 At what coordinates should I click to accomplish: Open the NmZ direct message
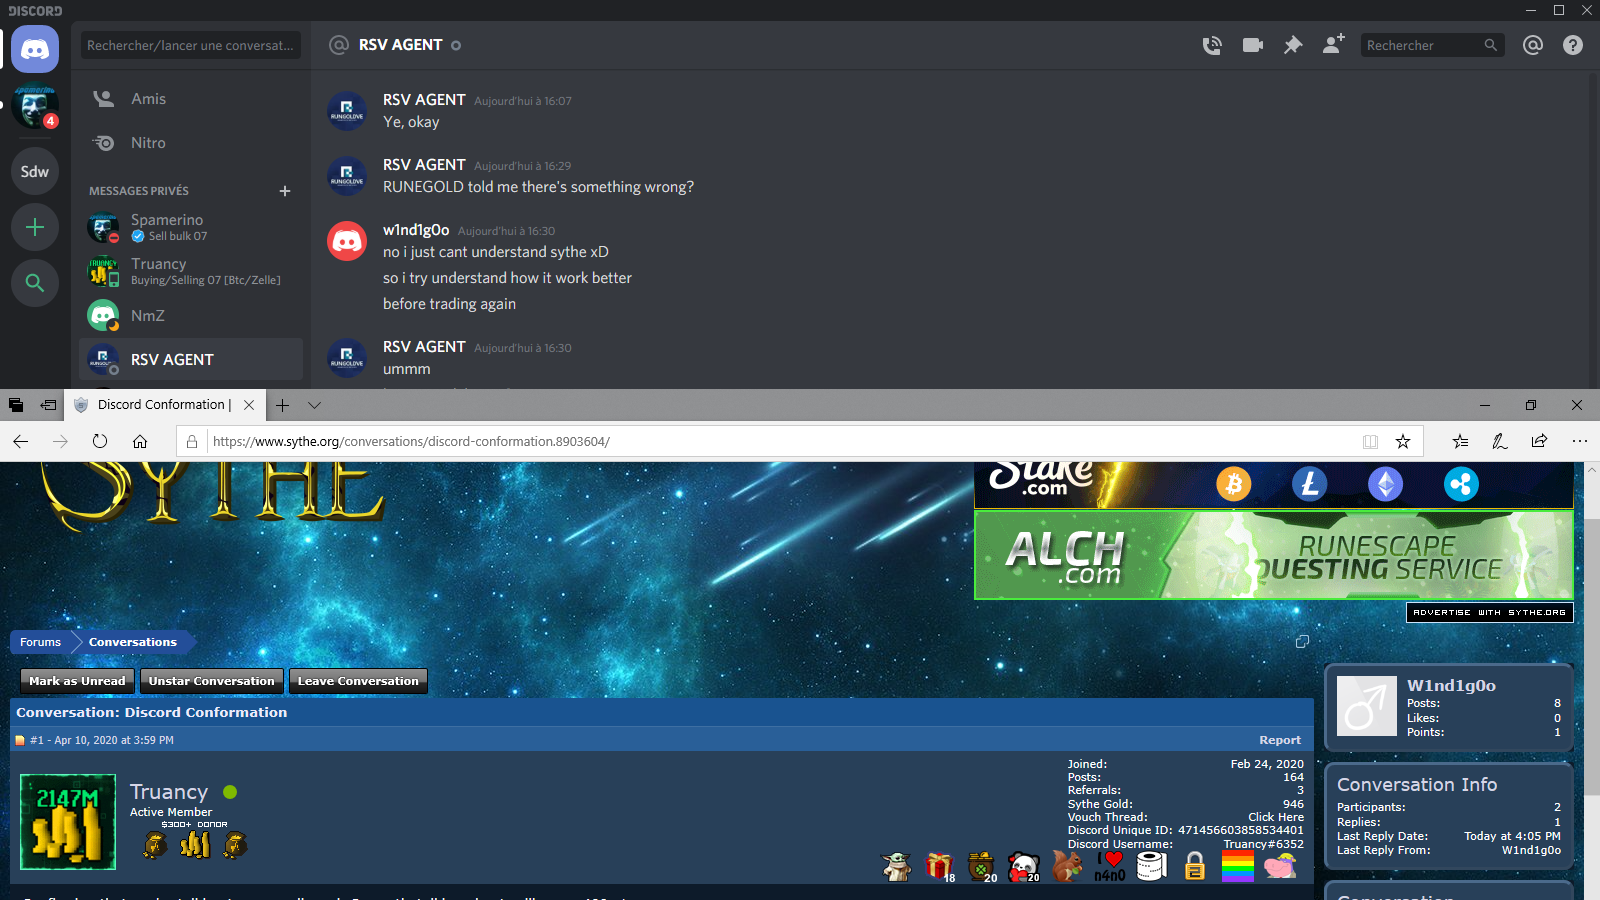tap(191, 315)
